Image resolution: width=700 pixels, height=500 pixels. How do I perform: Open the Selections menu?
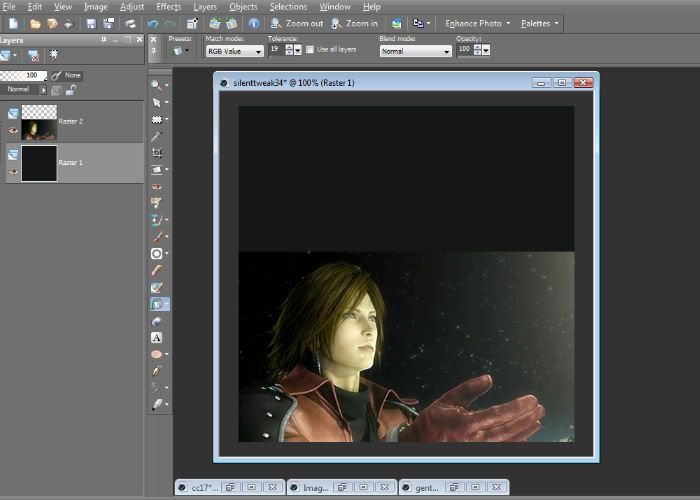(288, 7)
